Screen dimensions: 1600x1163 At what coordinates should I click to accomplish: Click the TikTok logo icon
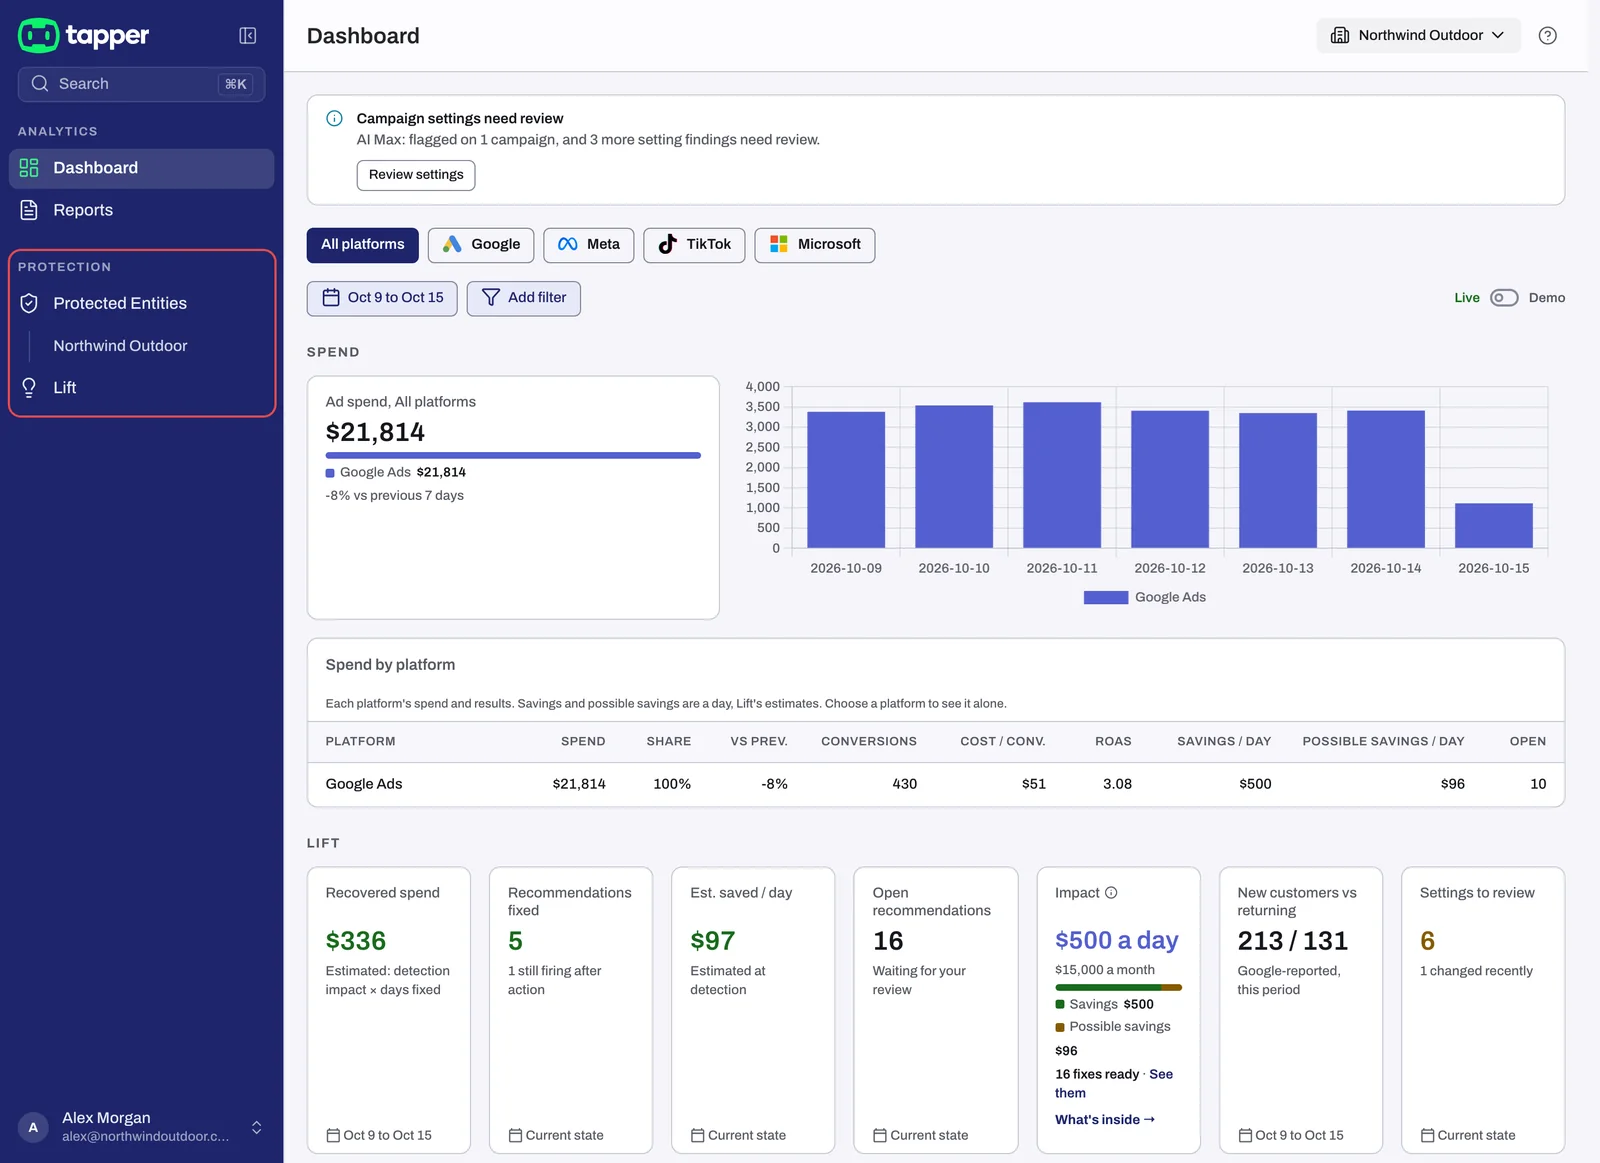coord(667,244)
